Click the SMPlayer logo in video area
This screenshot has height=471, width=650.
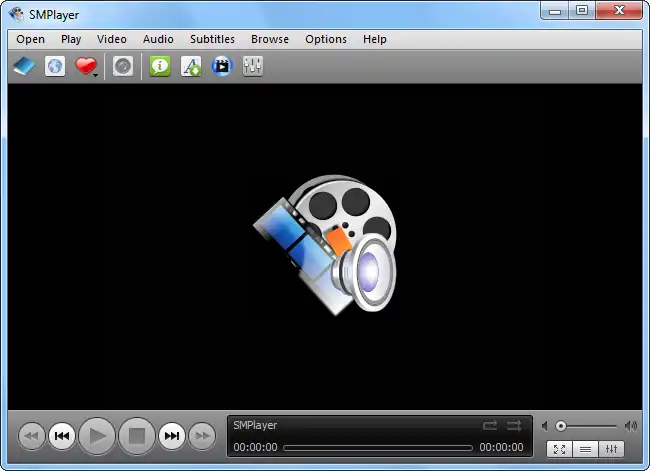coord(325,245)
